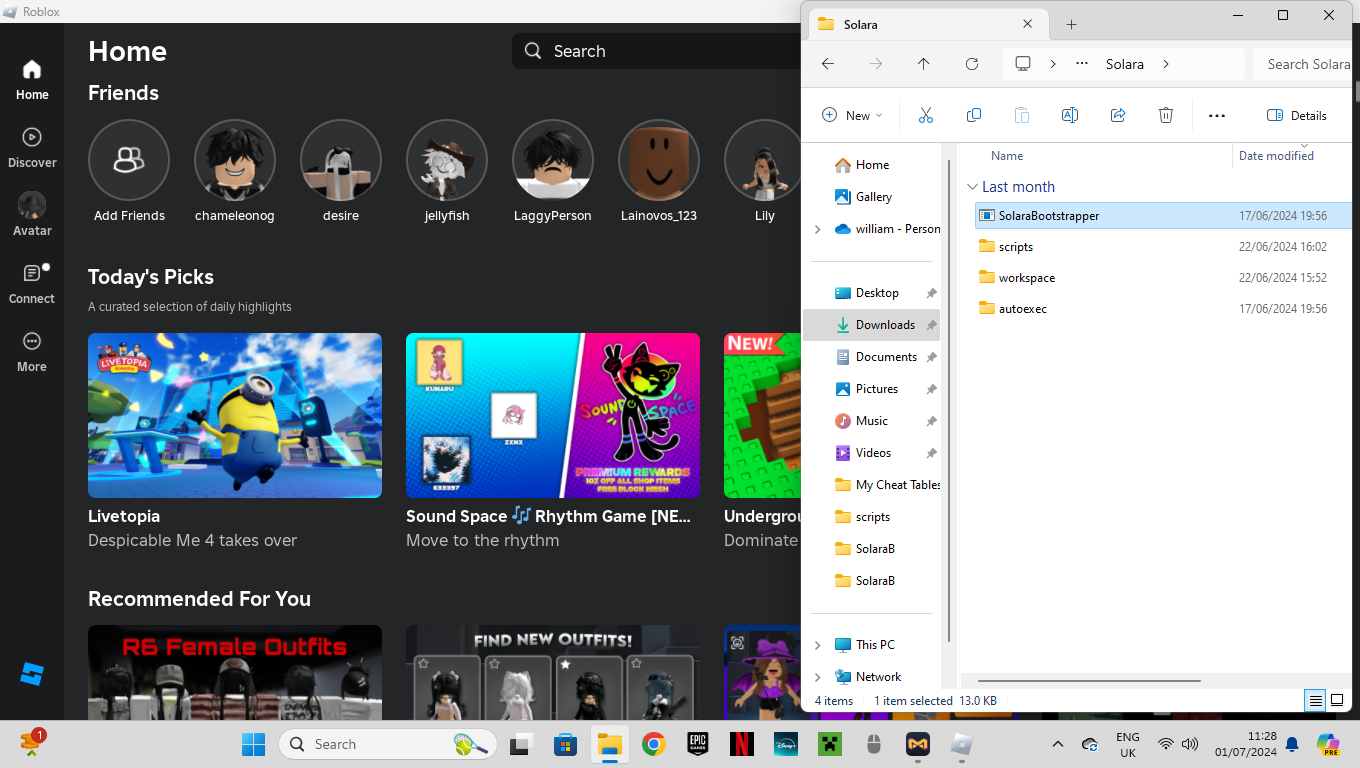Click the Roblox Studio logo icon in the sidebar
This screenshot has width=1360, height=768.
[32, 674]
